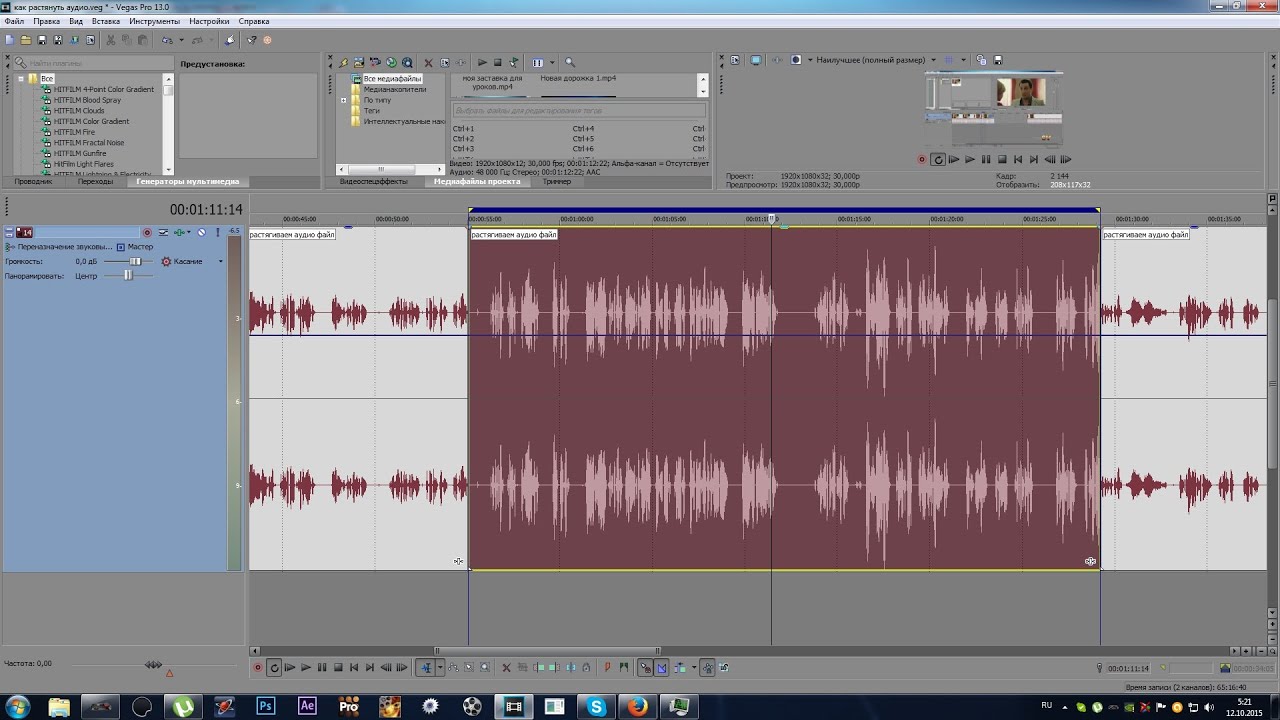Toggle Enable snapping in timeline toolbar

[645, 668]
